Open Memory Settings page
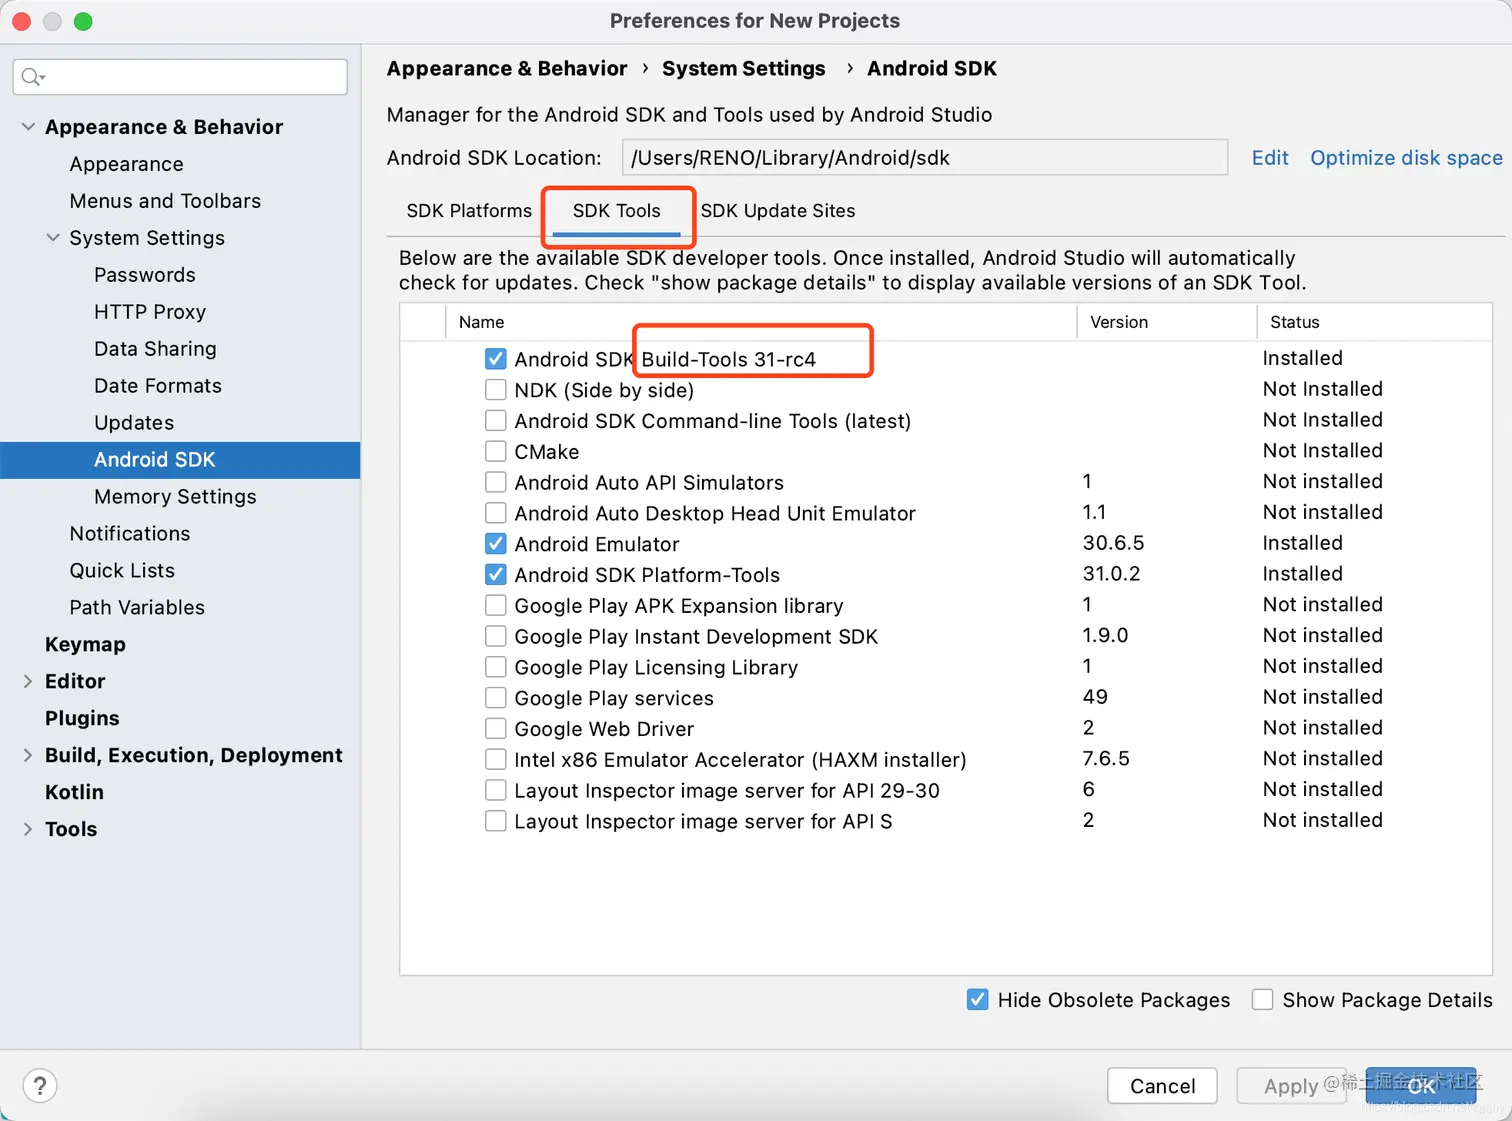 tap(175, 497)
